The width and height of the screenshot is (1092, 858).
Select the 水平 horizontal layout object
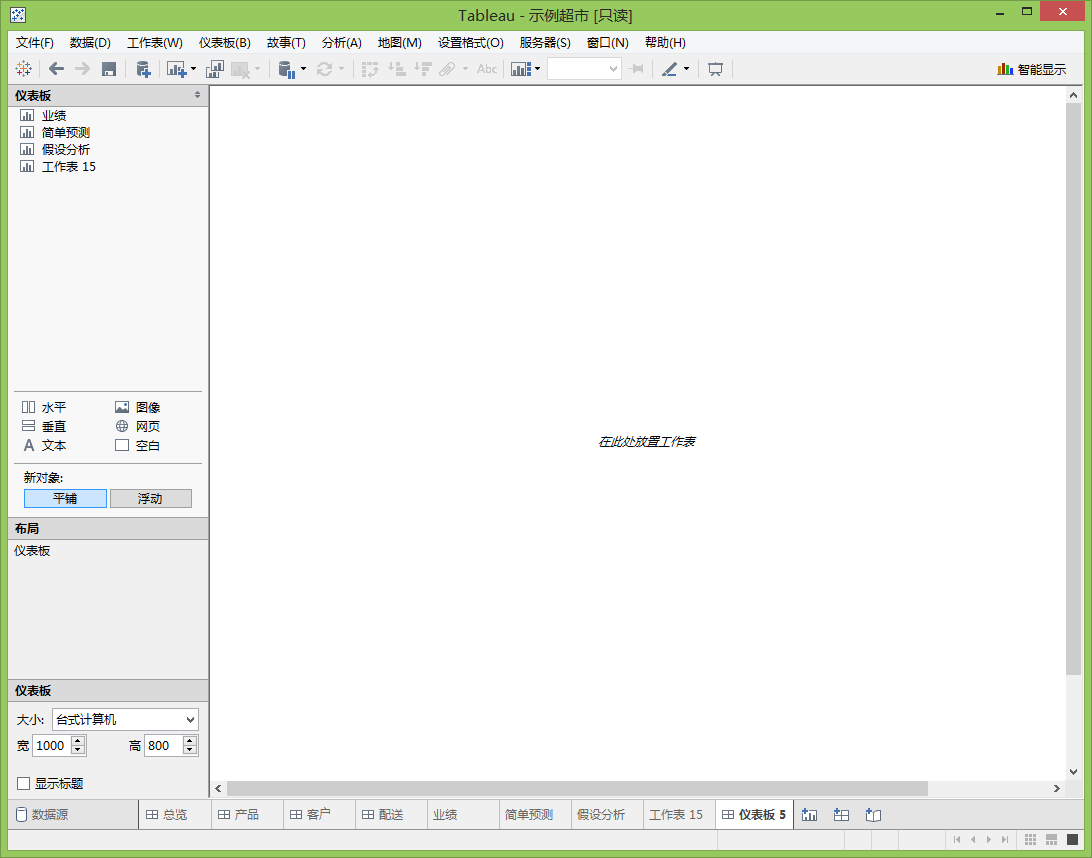tap(44, 407)
